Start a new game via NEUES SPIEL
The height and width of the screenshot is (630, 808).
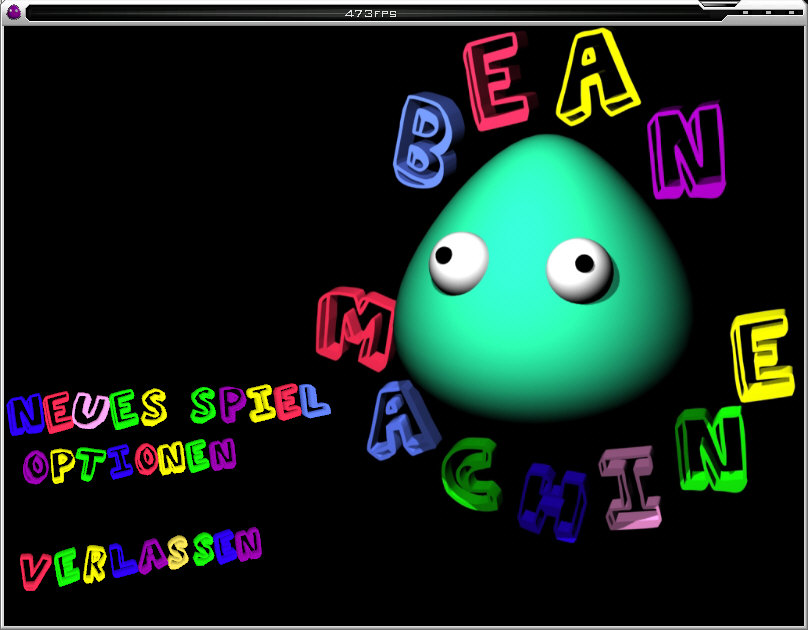(x=169, y=410)
